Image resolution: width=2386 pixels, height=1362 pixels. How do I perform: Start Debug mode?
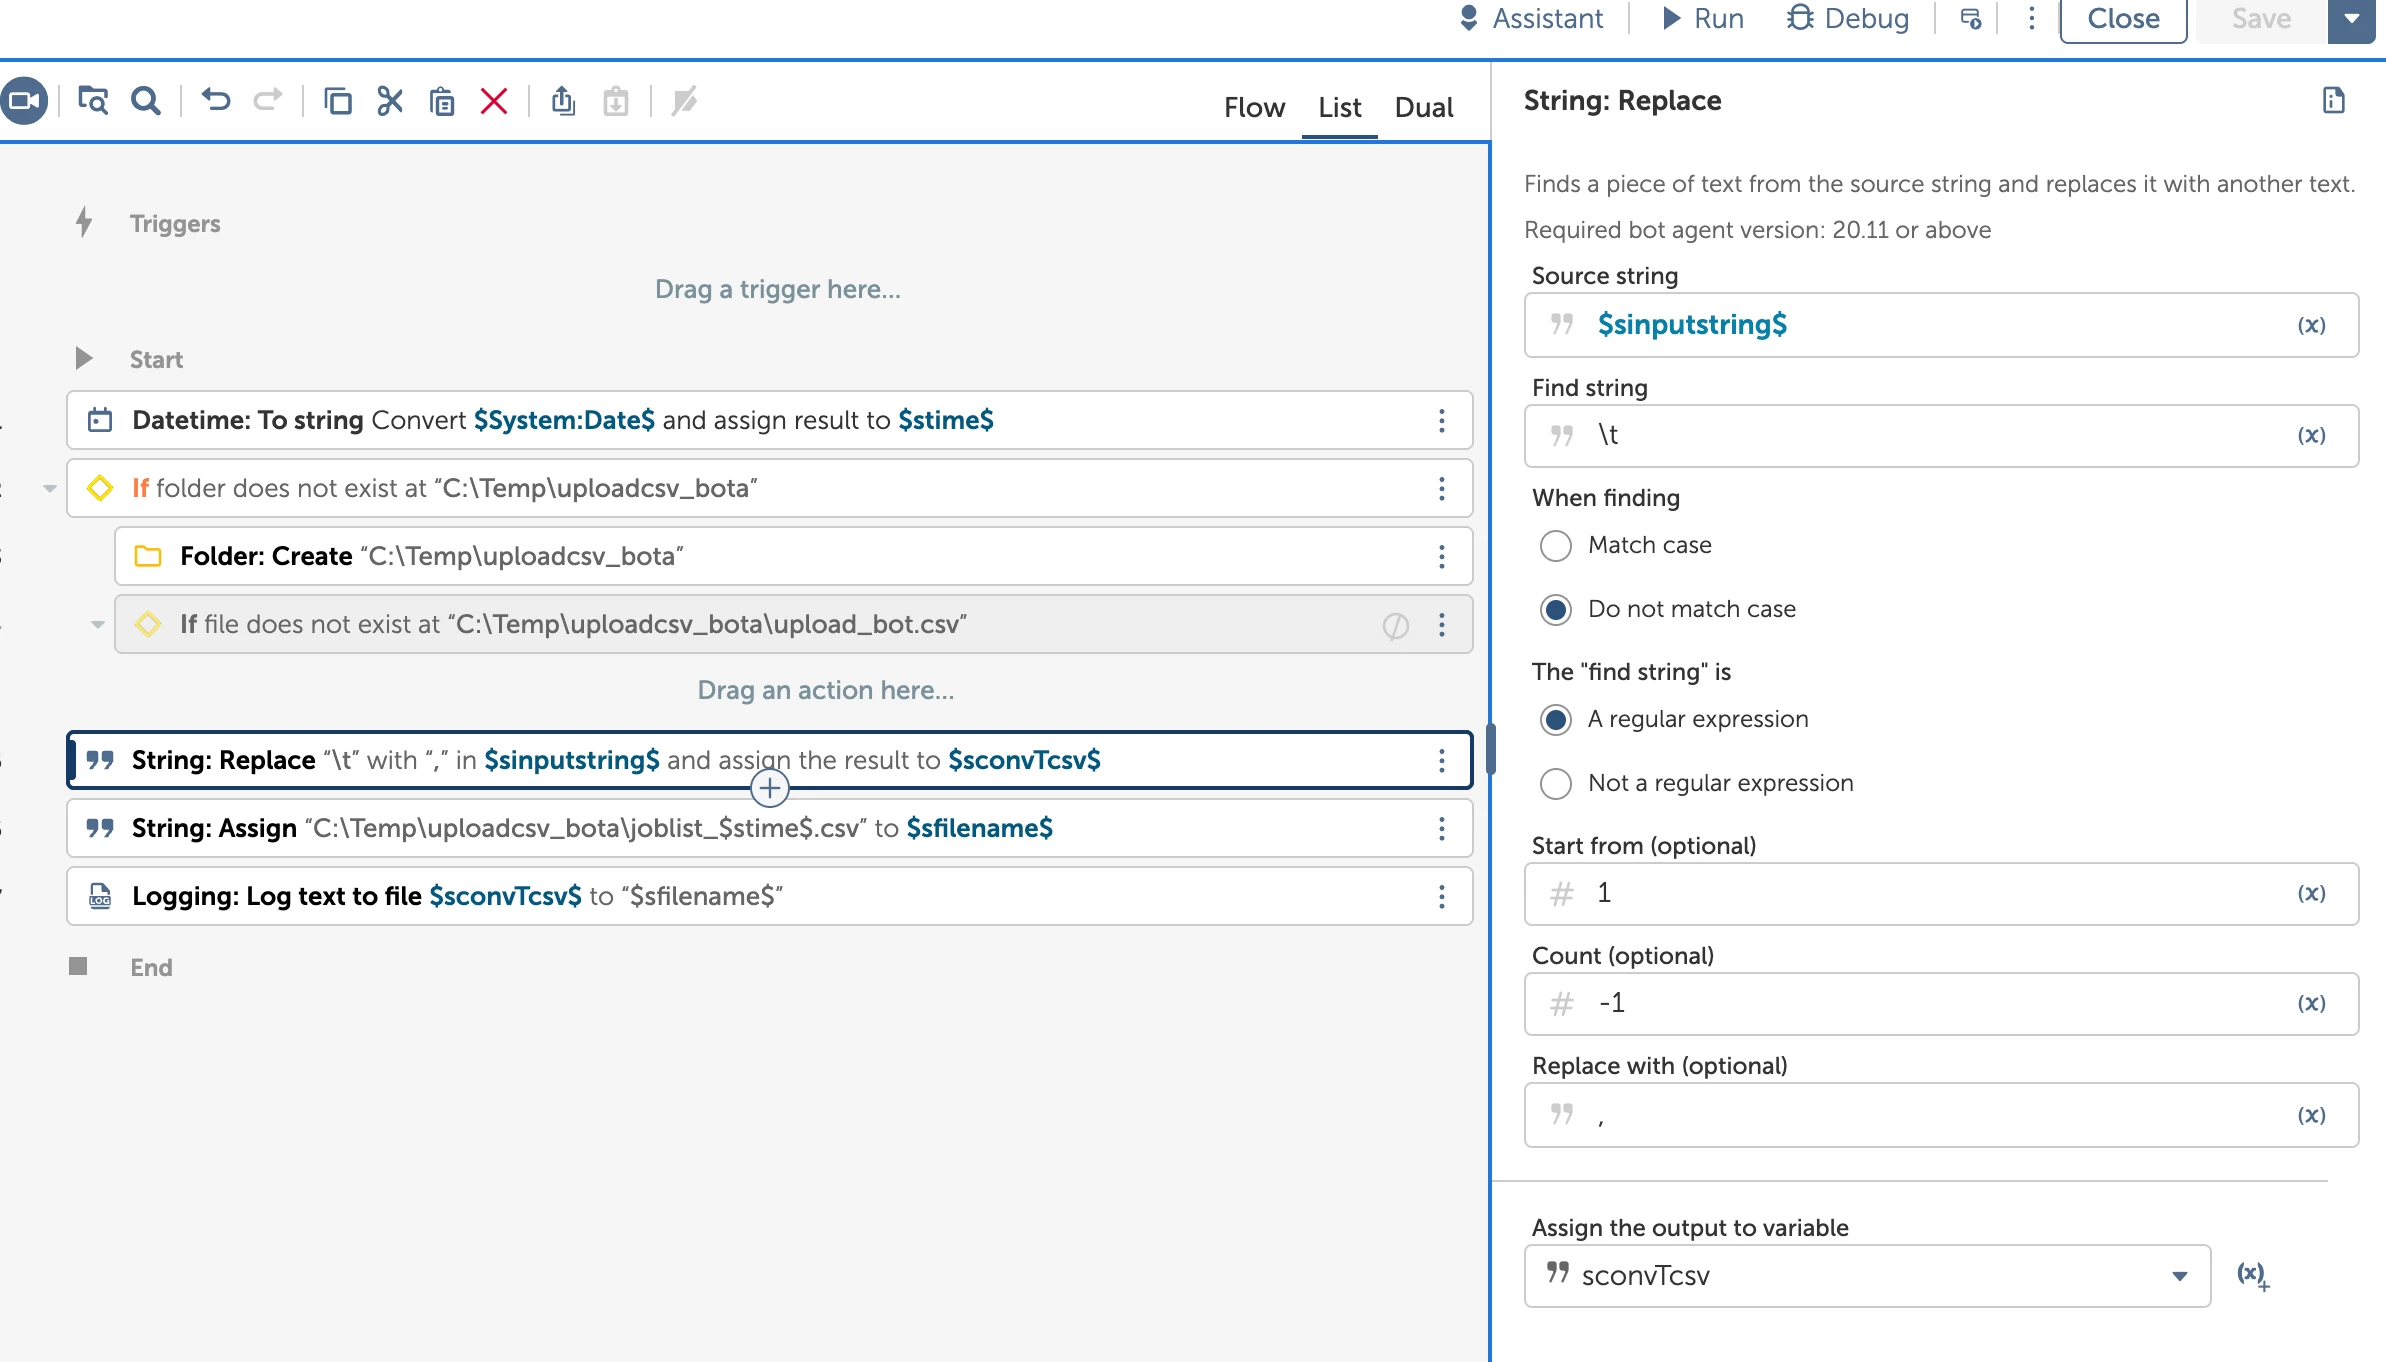click(1848, 19)
